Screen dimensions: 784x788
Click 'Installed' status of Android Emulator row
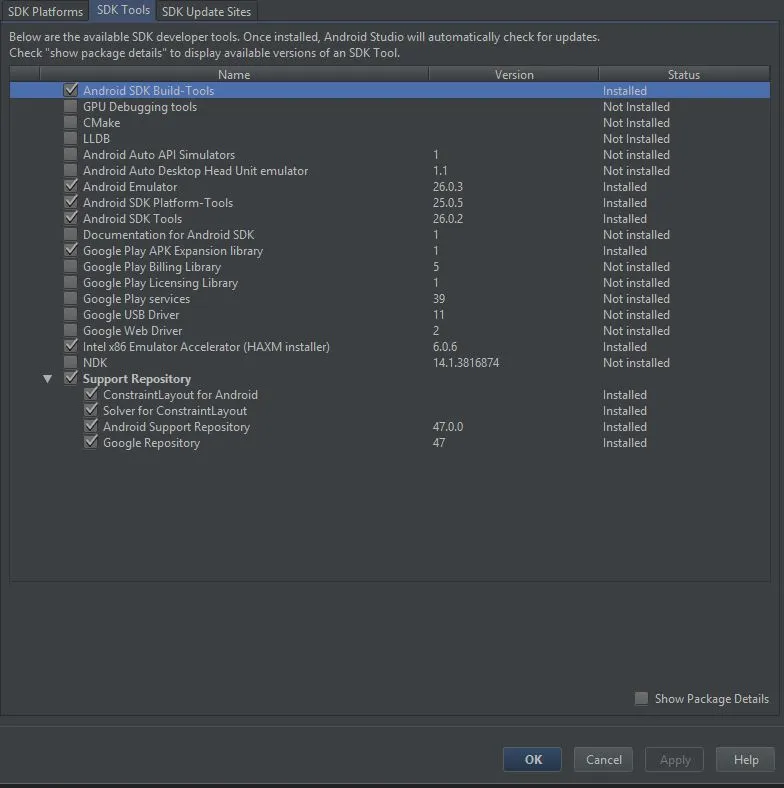point(625,186)
